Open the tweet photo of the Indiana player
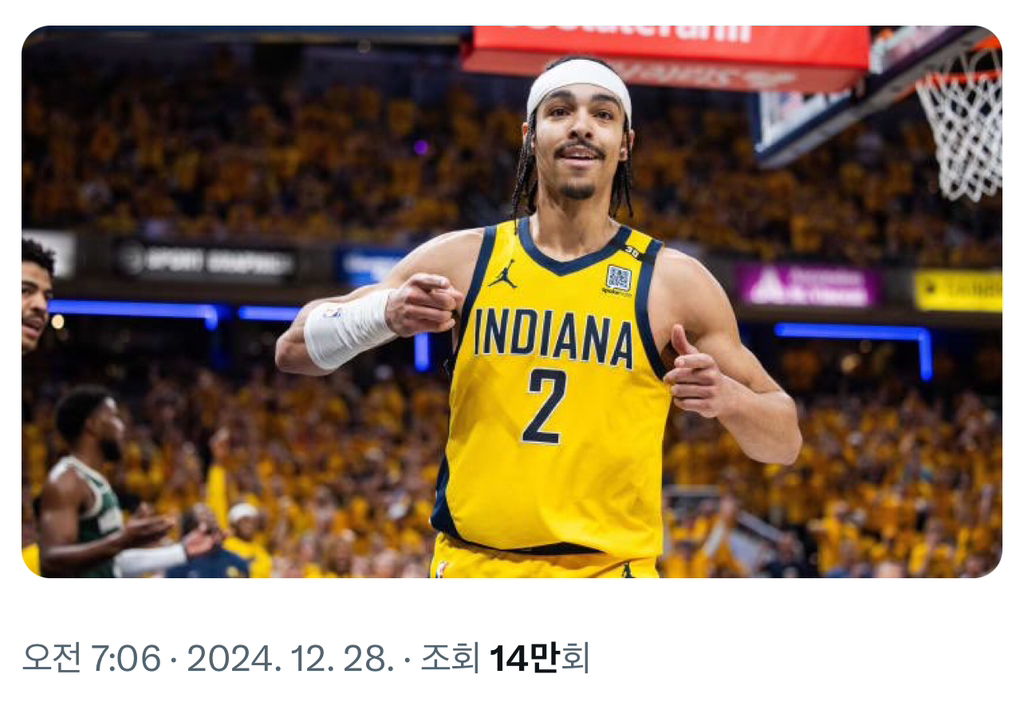Viewport: 1024px width, 702px height. click(511, 301)
